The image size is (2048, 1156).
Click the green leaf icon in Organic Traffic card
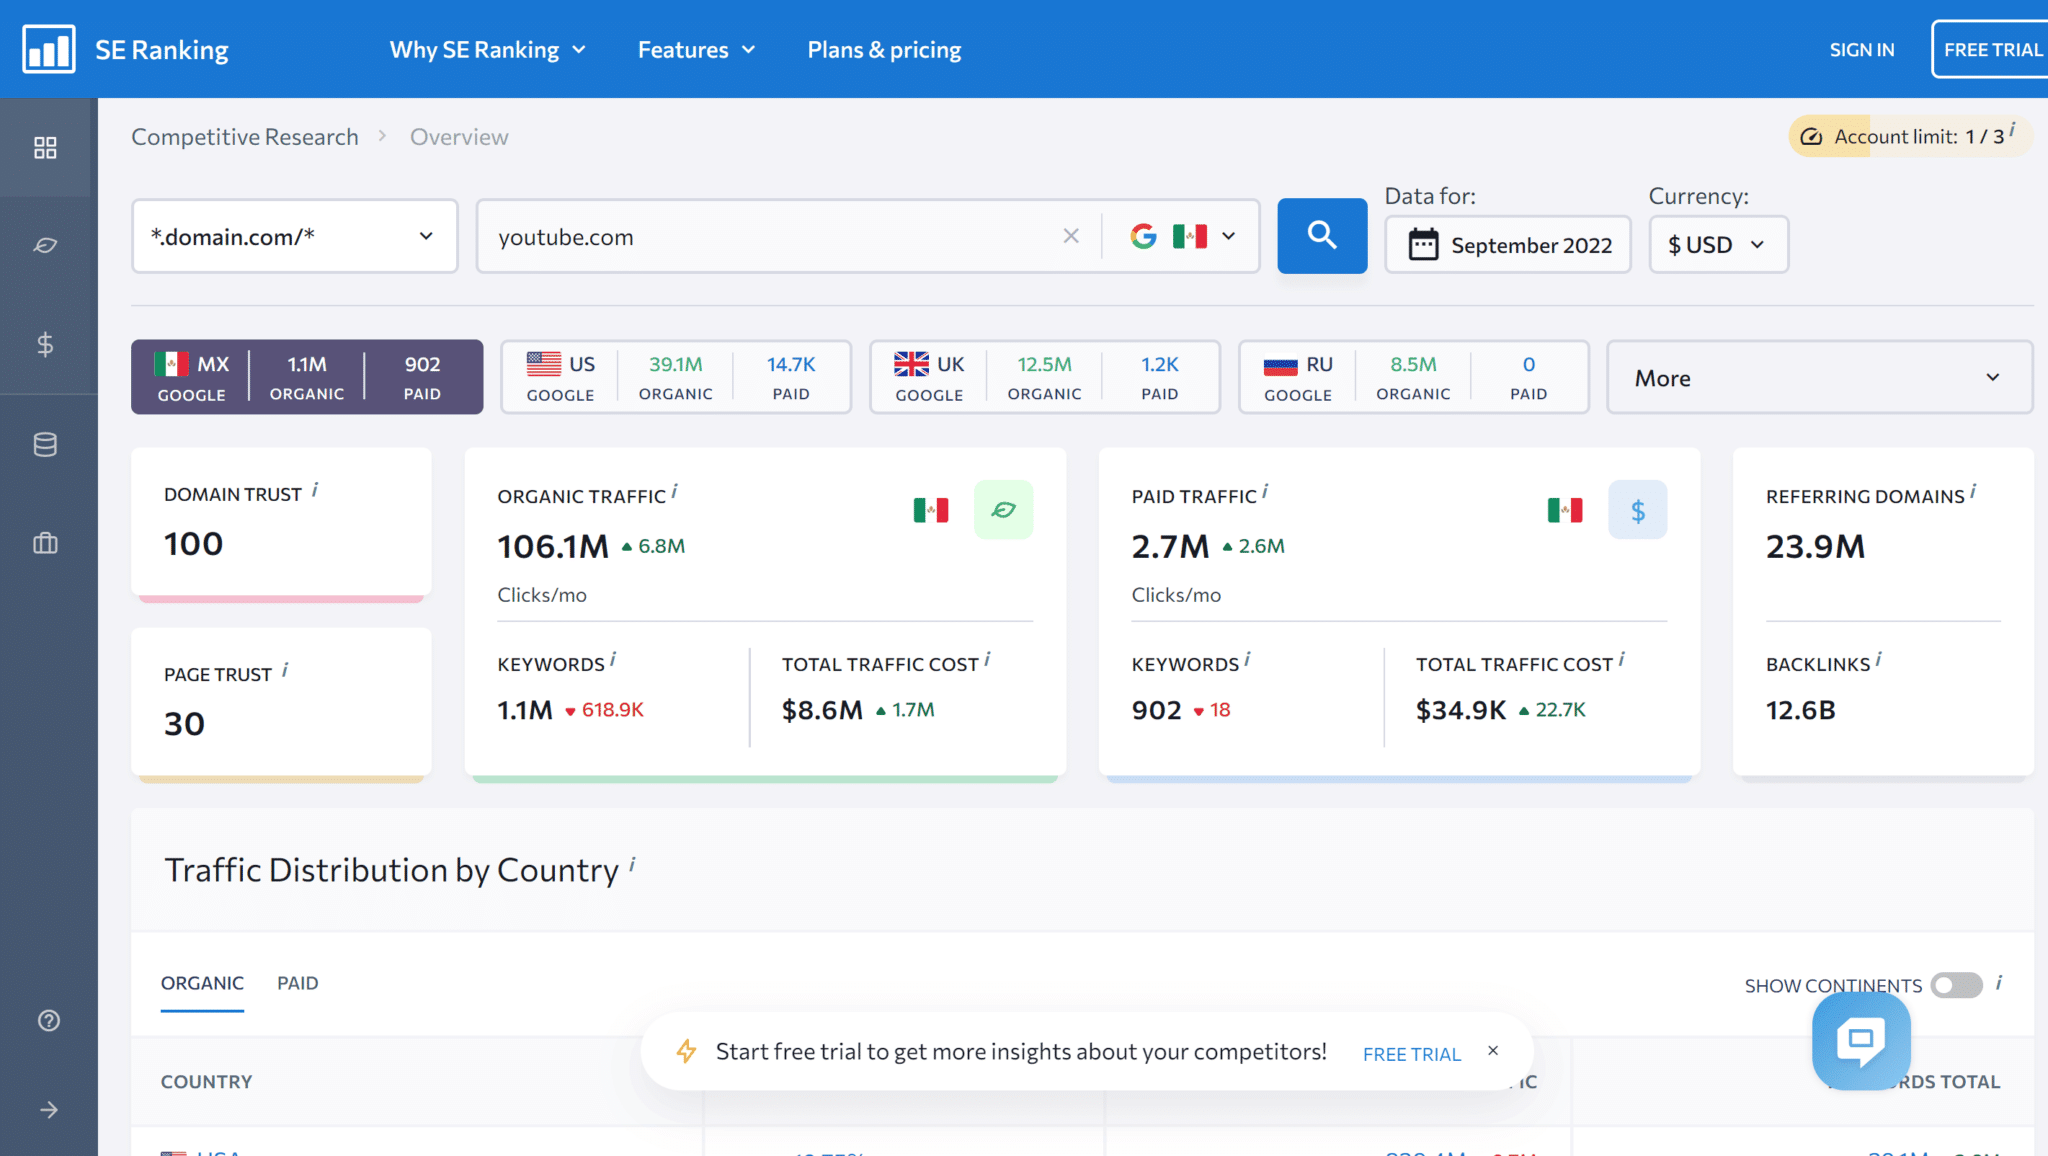pyautogui.click(x=1003, y=510)
